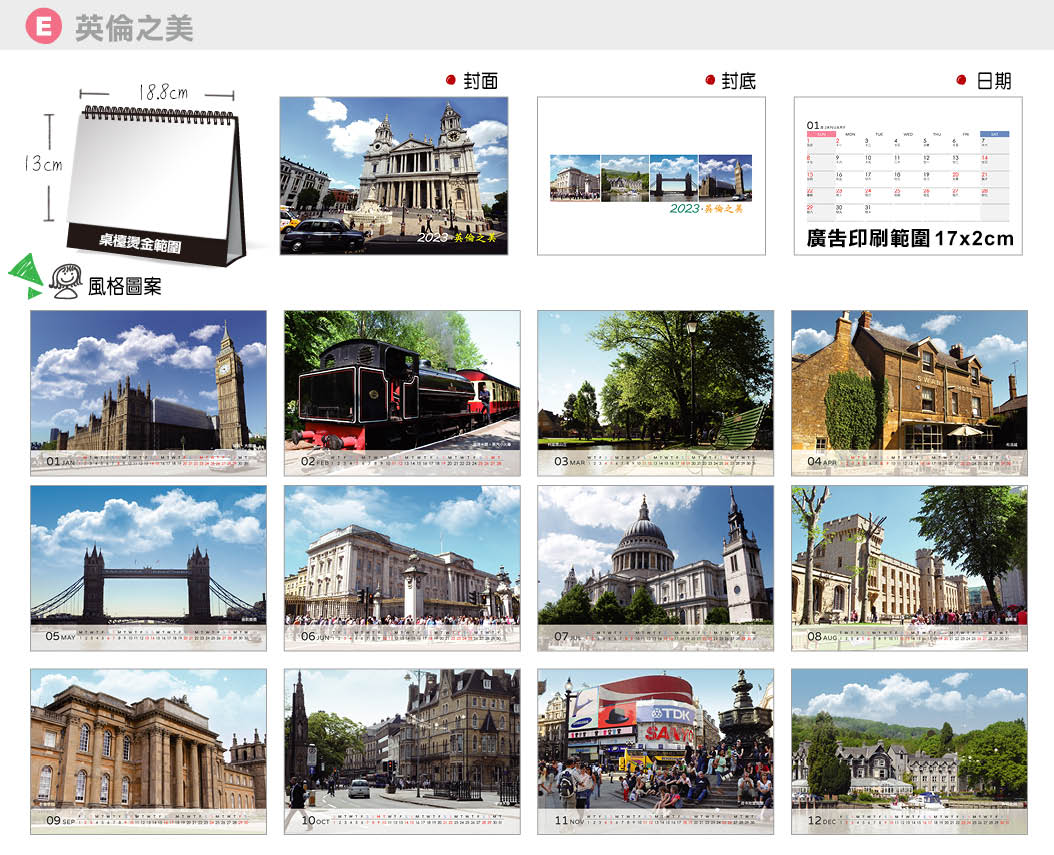1054x855 pixels.
Task: View the December lakeside manor calendar page
Action: [909, 750]
